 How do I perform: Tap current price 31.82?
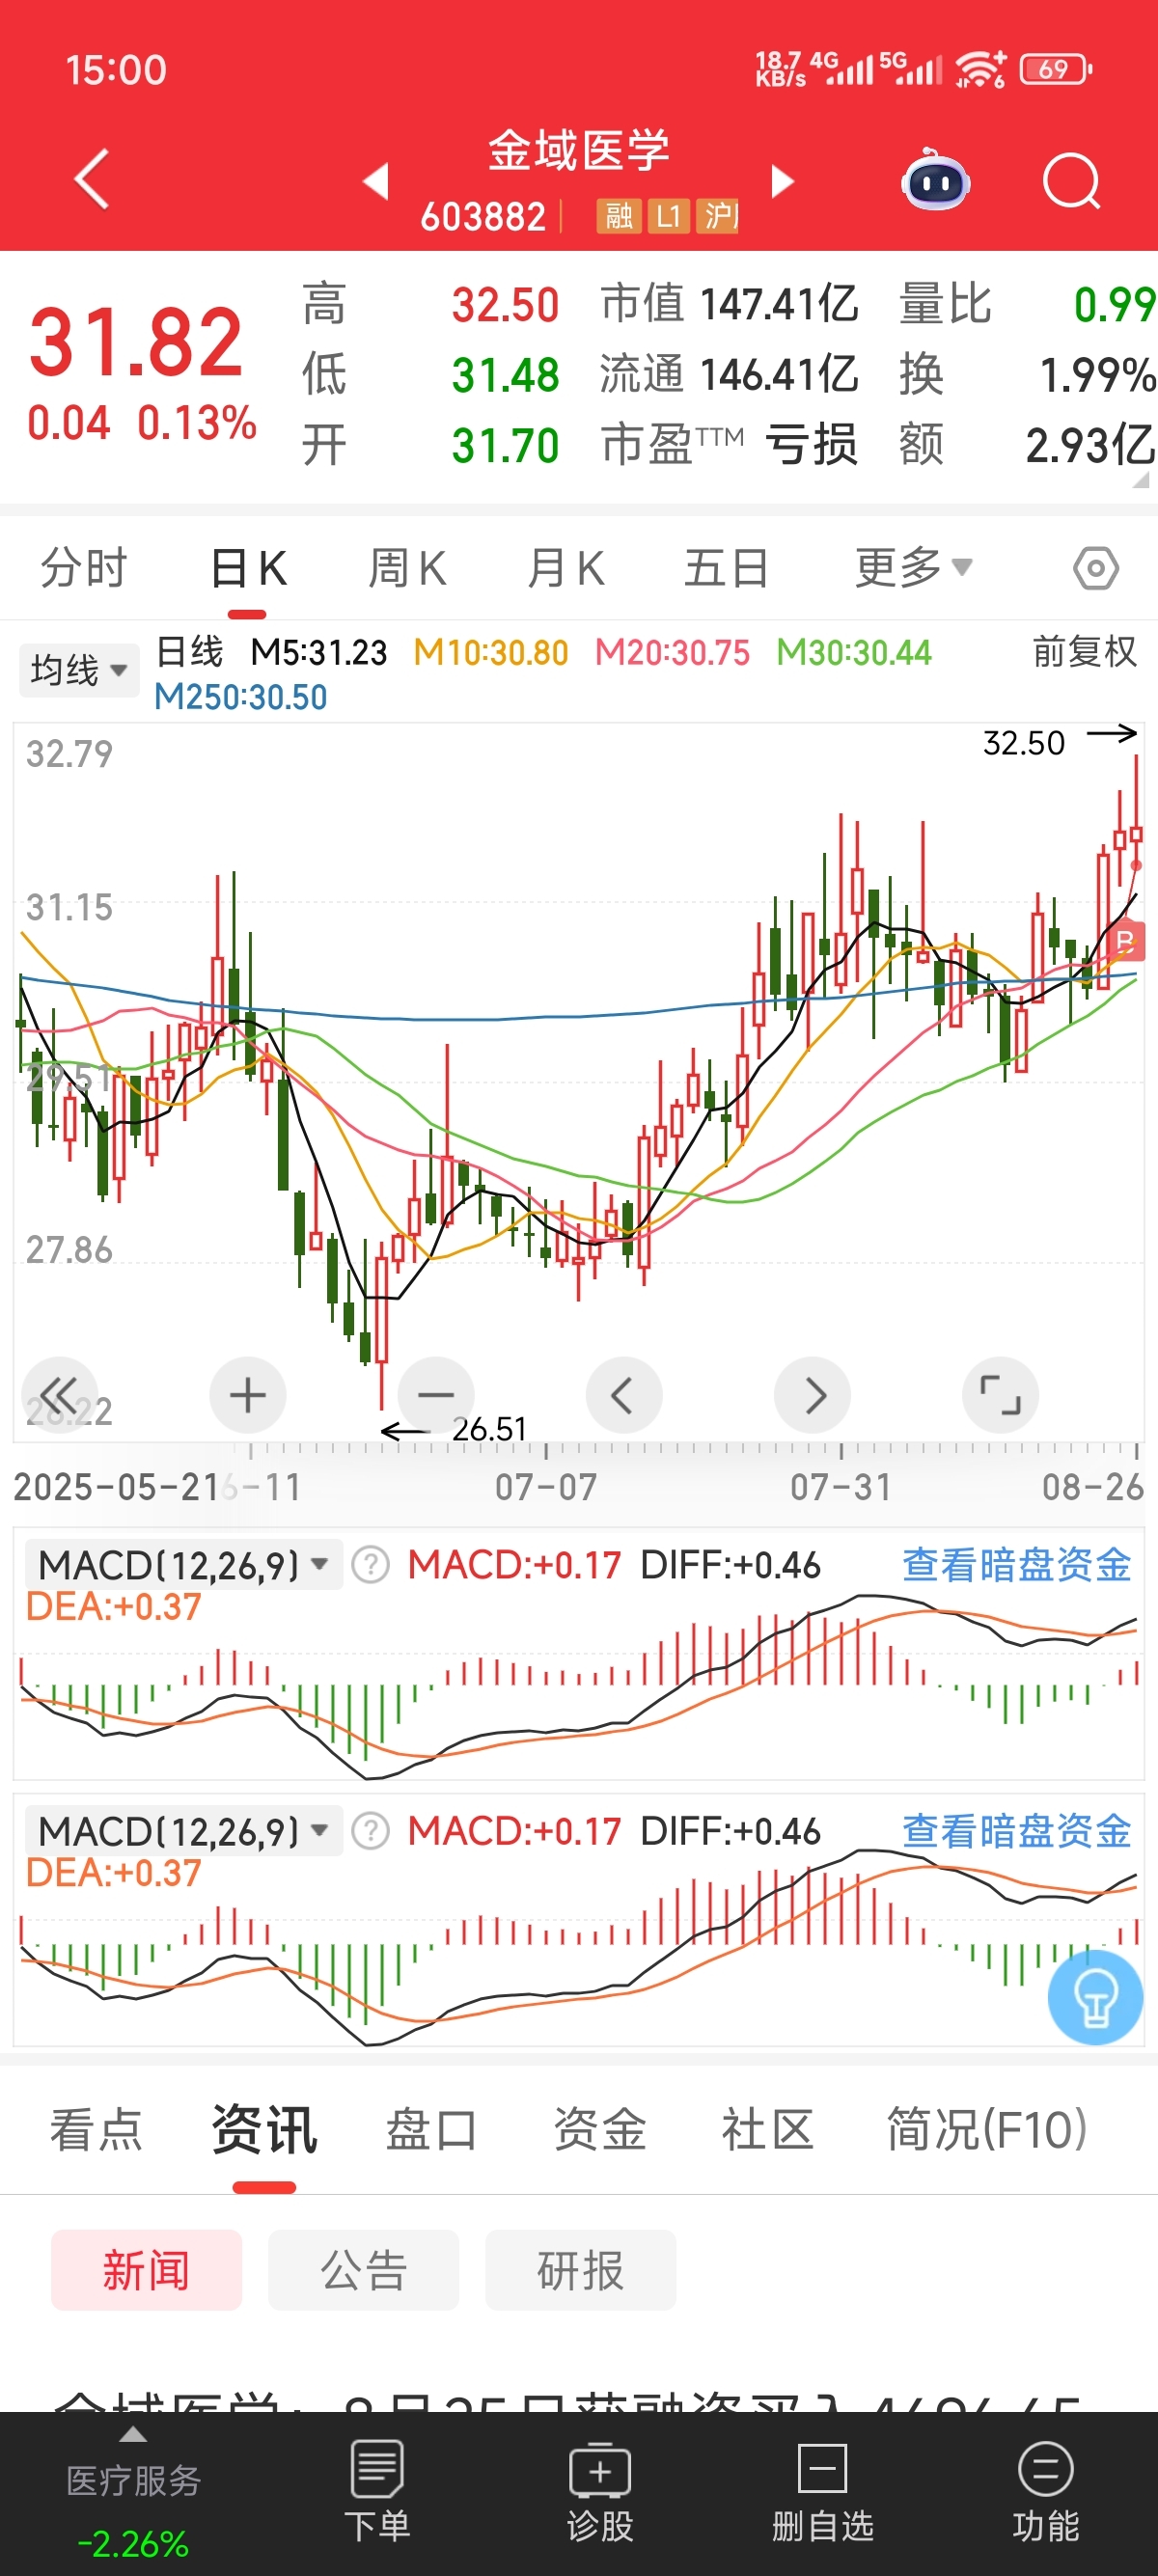(136, 342)
